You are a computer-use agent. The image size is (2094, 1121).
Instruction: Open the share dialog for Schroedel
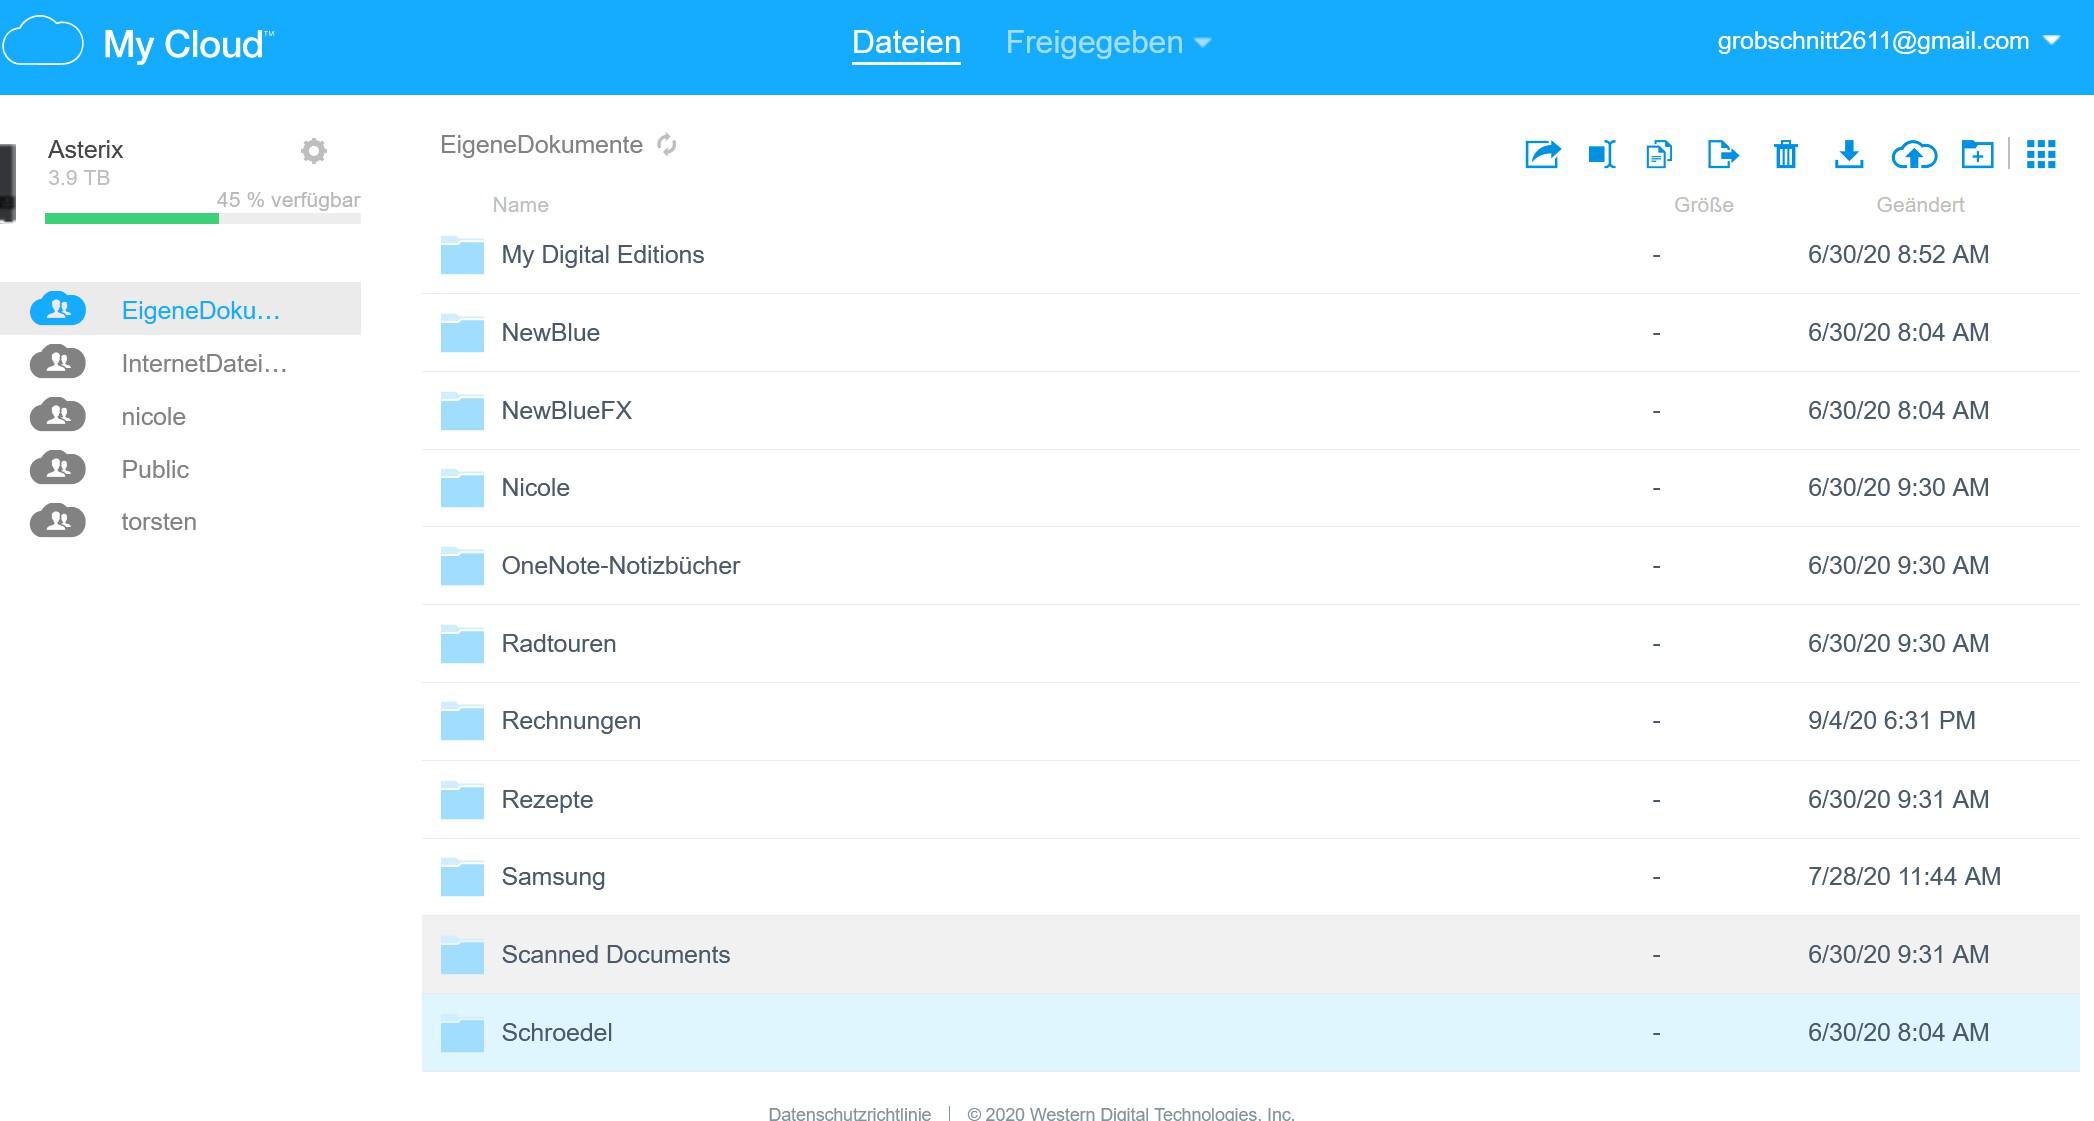1540,155
